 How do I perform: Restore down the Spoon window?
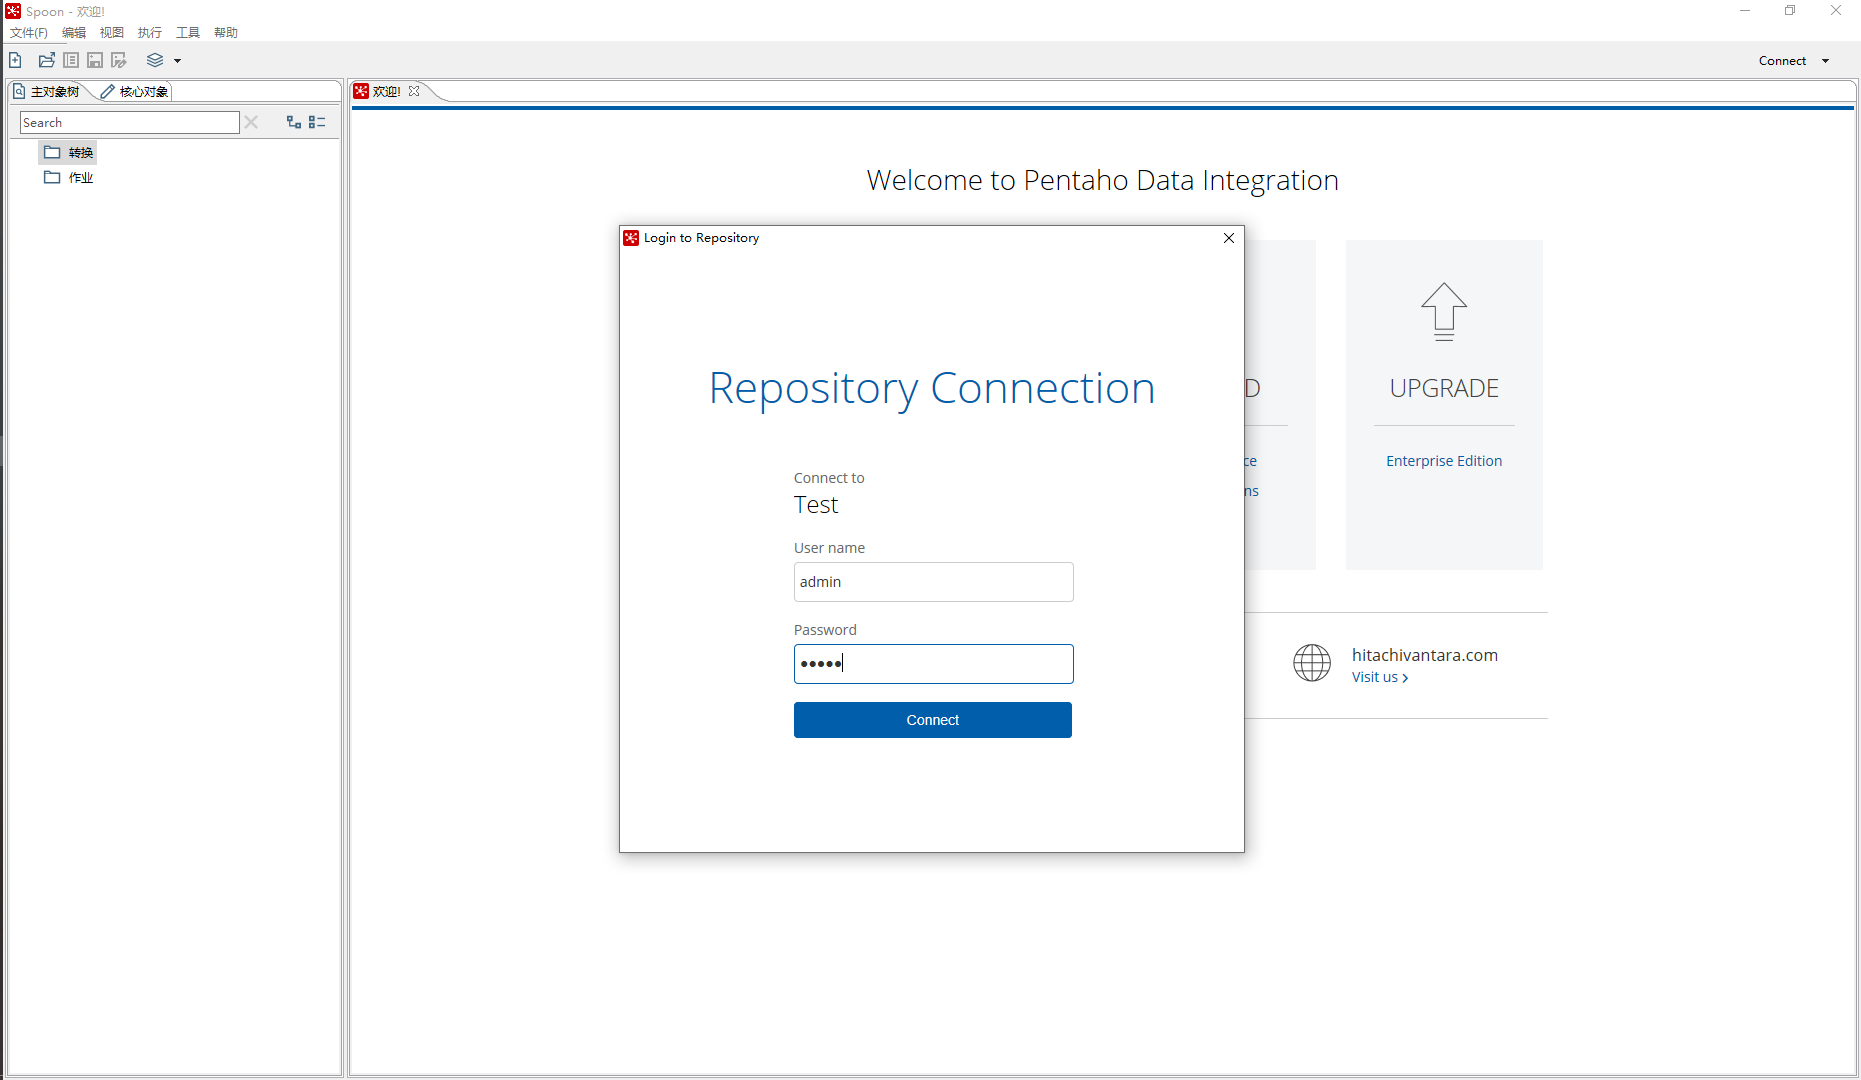[x=1790, y=11]
